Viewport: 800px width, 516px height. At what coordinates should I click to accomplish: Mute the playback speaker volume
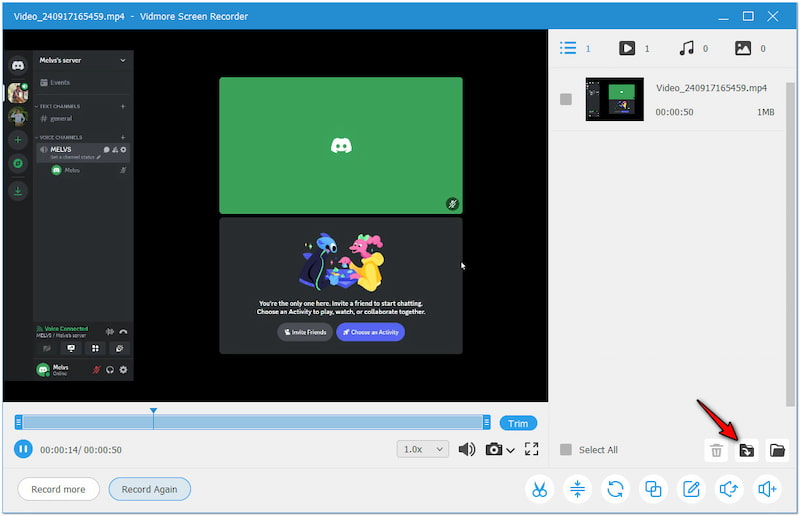[466, 450]
